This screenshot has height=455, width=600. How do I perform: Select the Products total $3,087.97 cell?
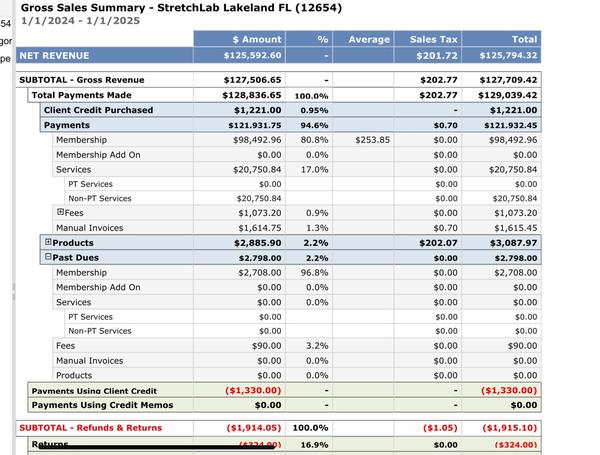(x=511, y=243)
